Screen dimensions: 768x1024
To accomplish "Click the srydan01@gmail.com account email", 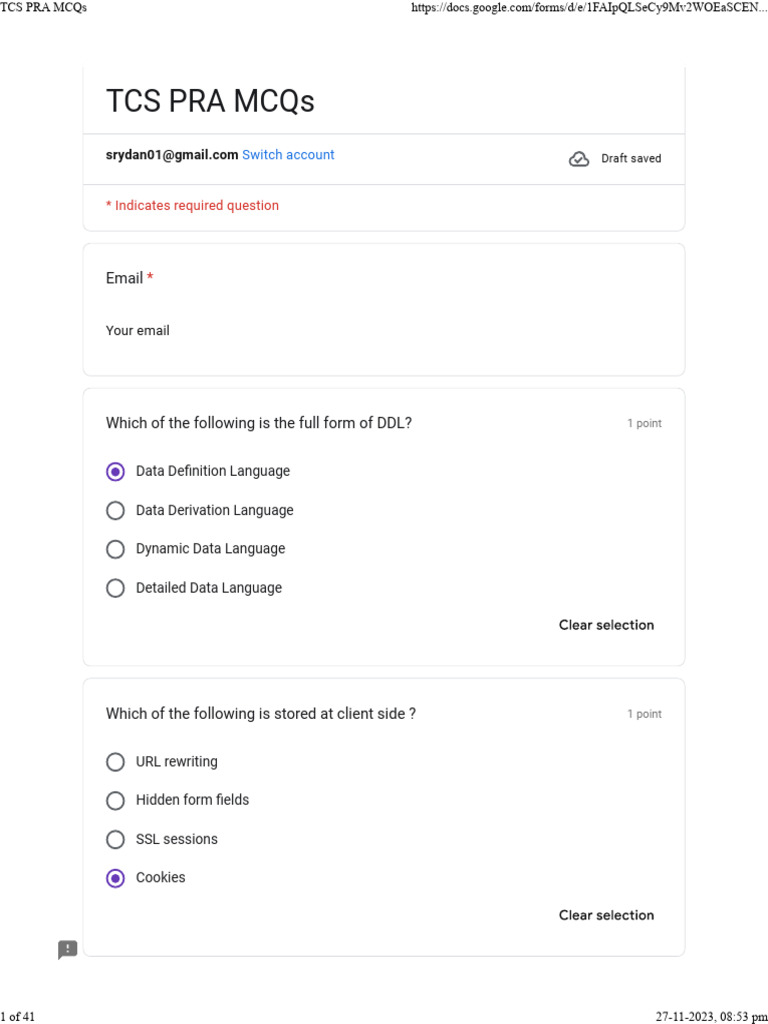I will coord(172,155).
